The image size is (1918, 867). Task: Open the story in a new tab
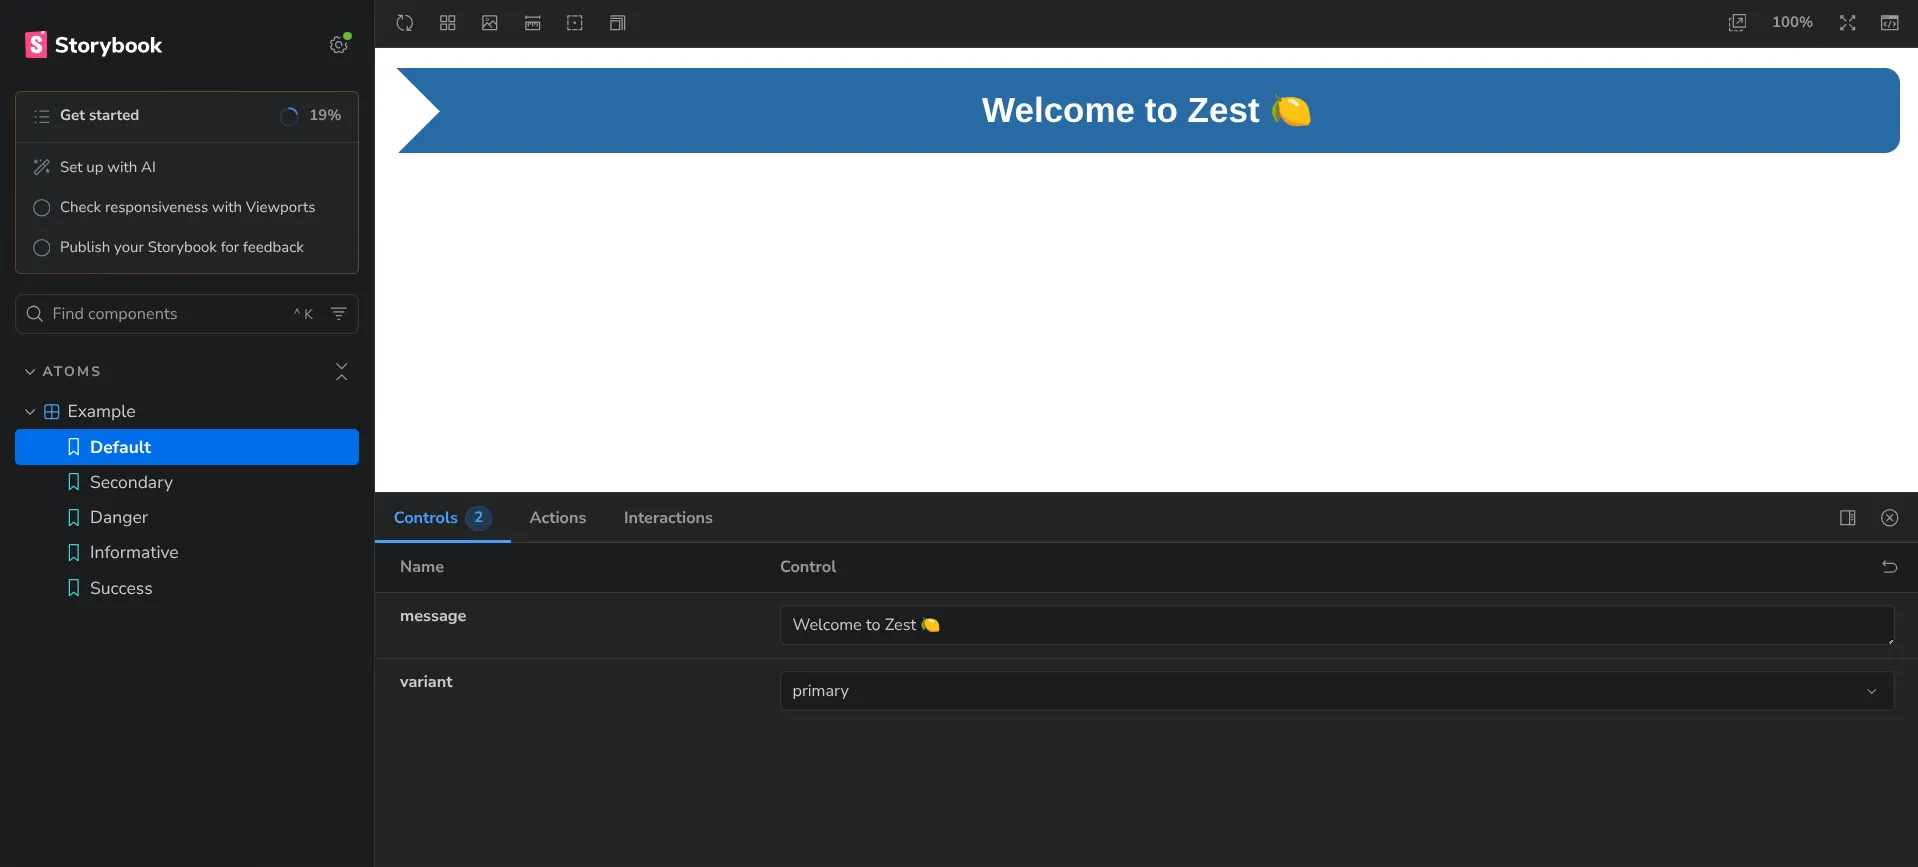(1738, 23)
